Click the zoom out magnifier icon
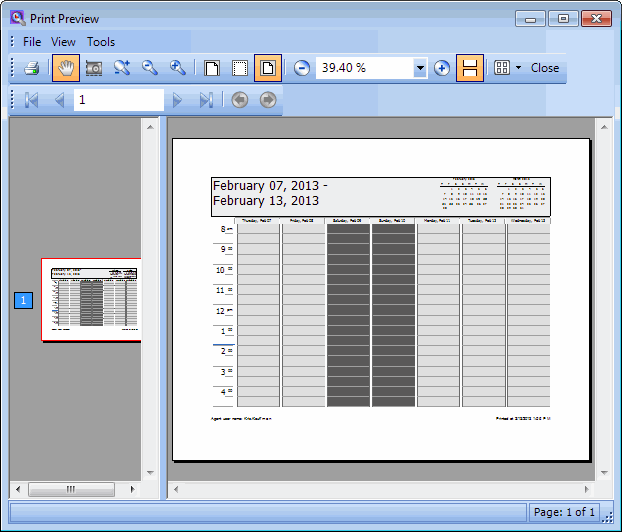The height and width of the screenshot is (532, 622). [x=150, y=68]
